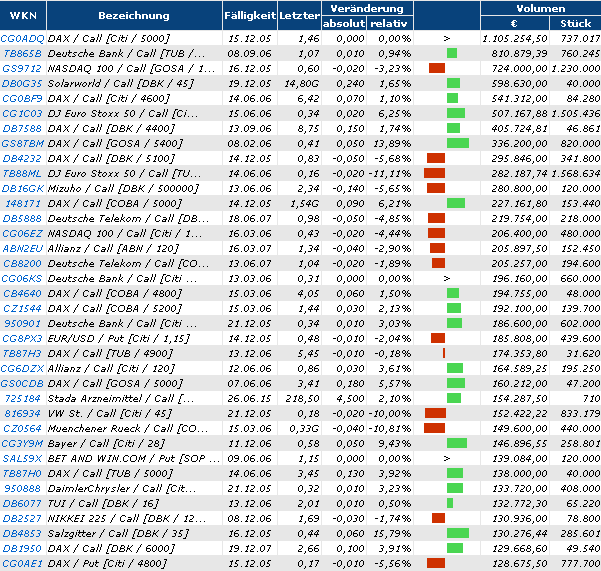
Task: Open the DB6077 TUI WKN link
Action: (22, 504)
